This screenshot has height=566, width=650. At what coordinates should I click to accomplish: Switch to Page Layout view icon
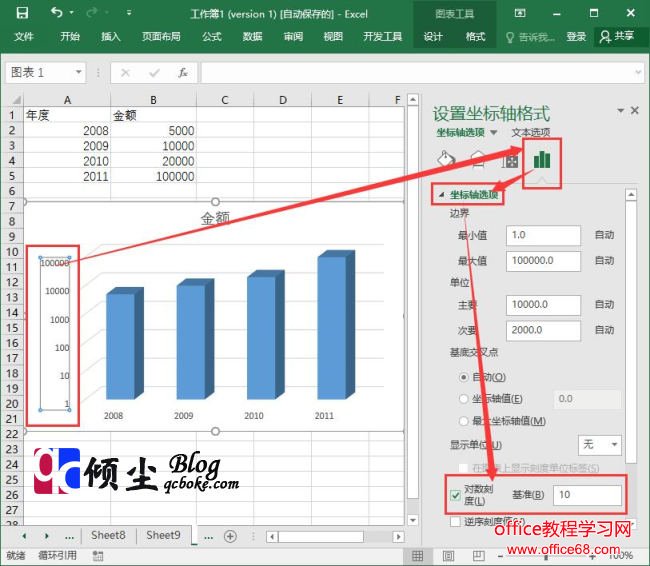tap(448, 556)
